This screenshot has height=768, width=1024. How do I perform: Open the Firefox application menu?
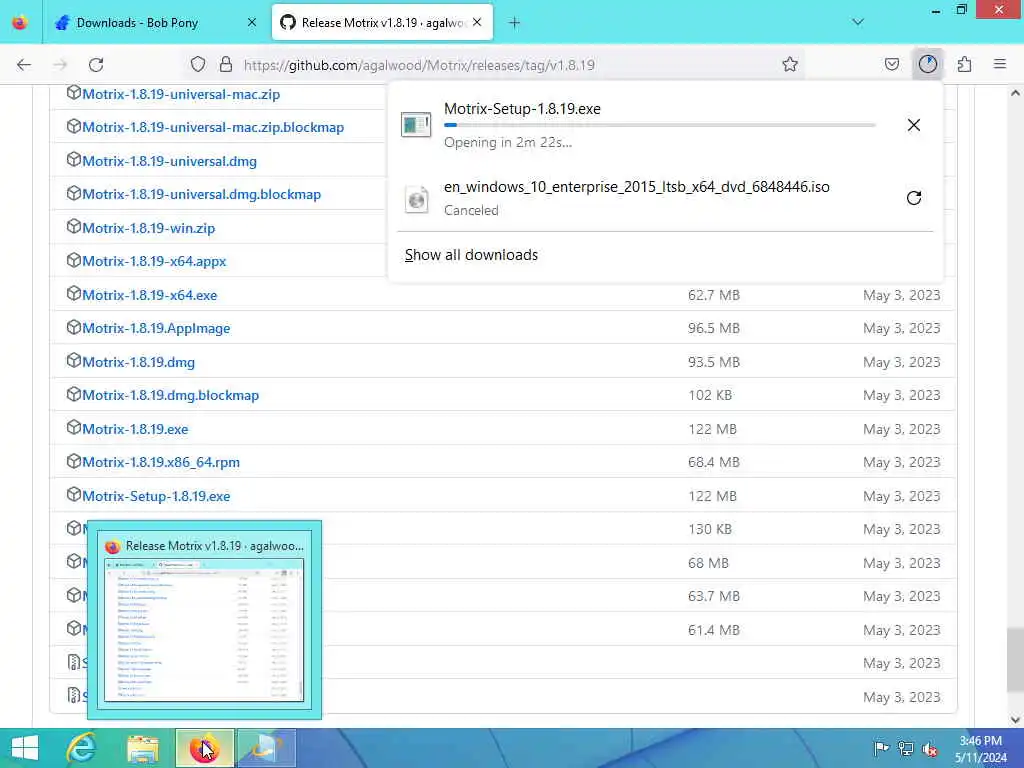pos(1000,64)
